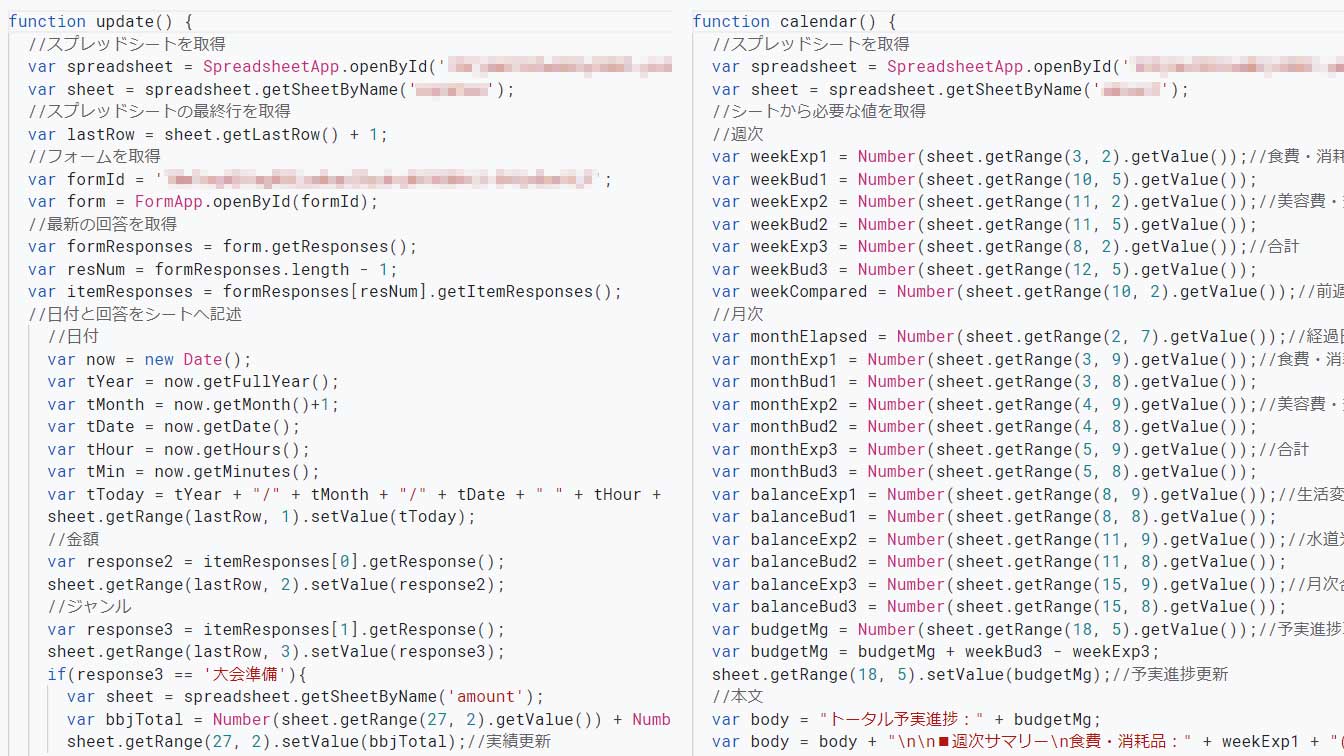This screenshot has height=756, width=1344.
Task: Select the '//ジャンル' comment line
Action: (89, 606)
